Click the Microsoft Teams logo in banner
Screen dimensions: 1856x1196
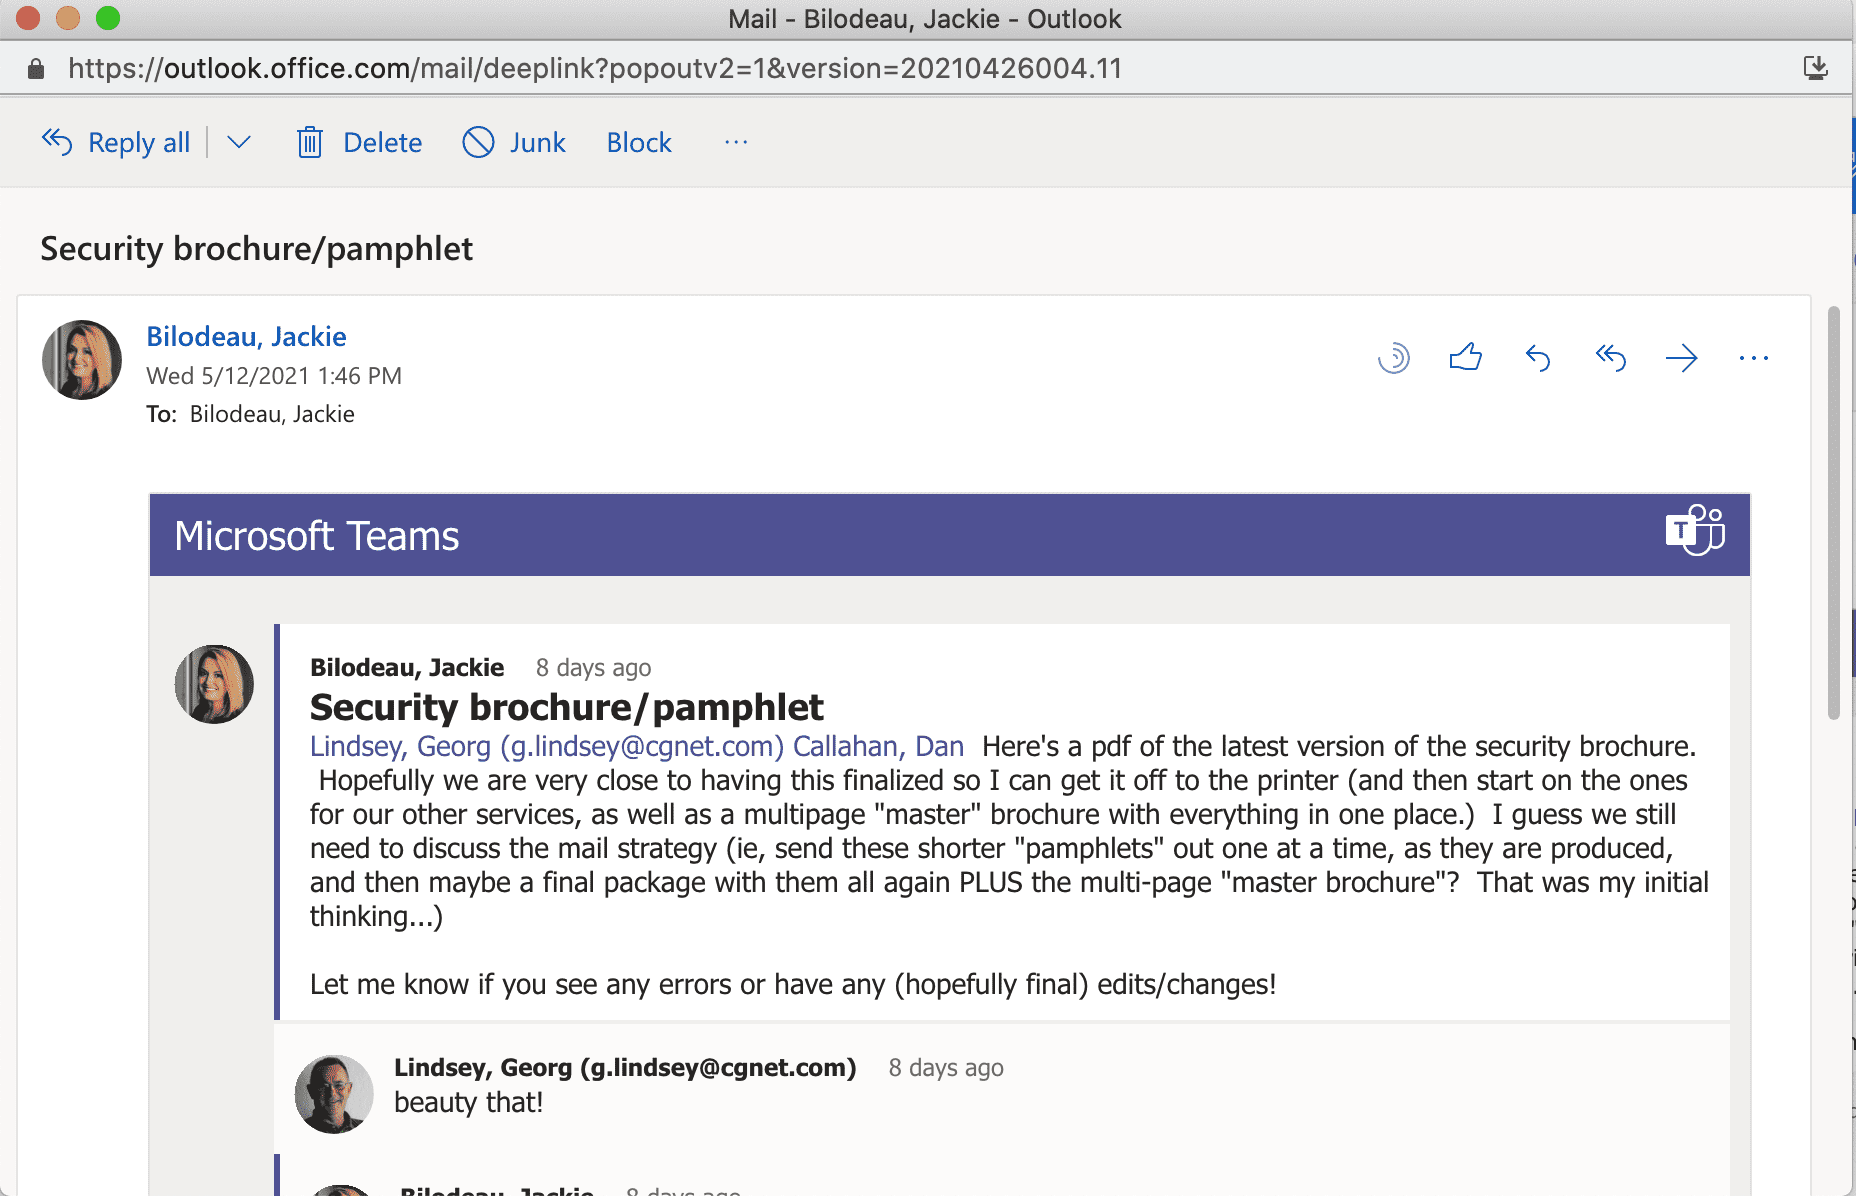(x=1694, y=530)
